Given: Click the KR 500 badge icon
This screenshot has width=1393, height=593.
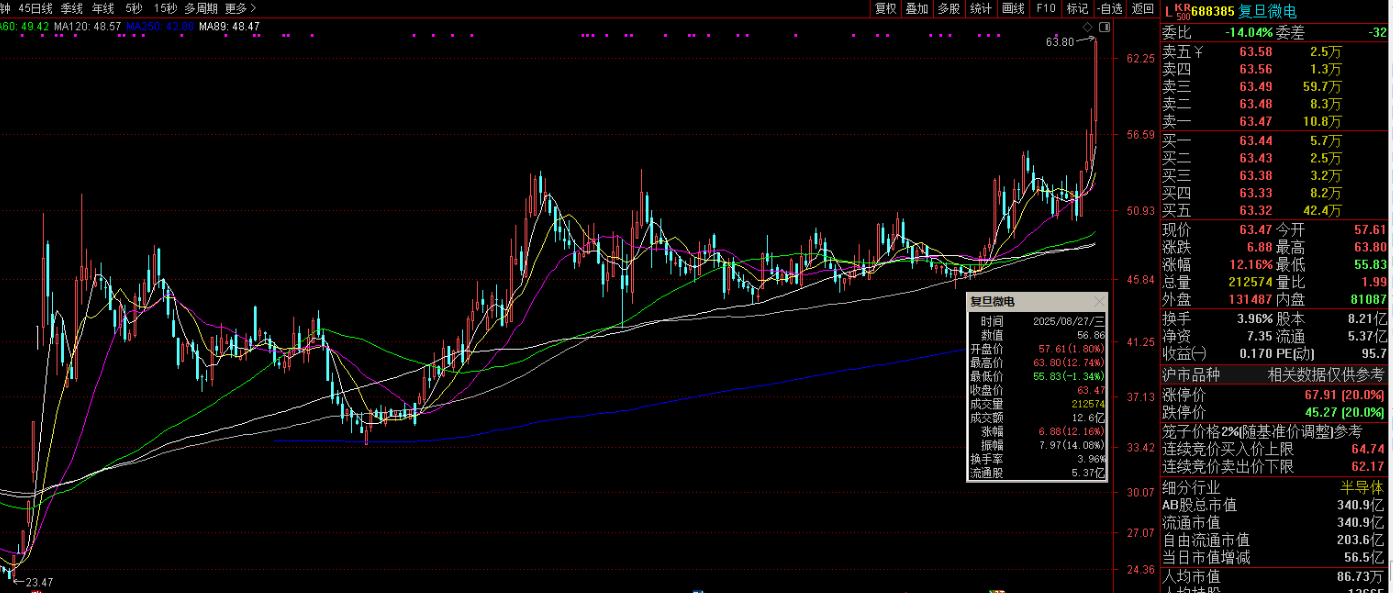Looking at the screenshot, I should point(1182,11).
